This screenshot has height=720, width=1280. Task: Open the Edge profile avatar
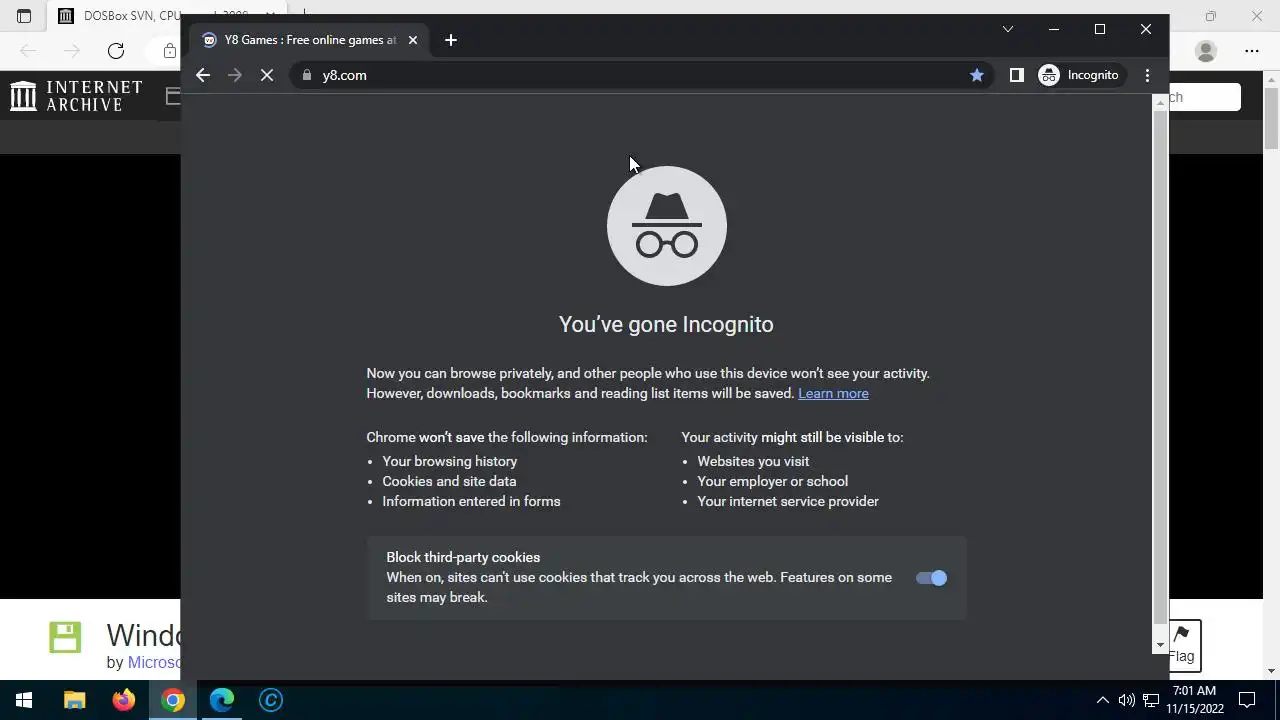coord(1206,51)
